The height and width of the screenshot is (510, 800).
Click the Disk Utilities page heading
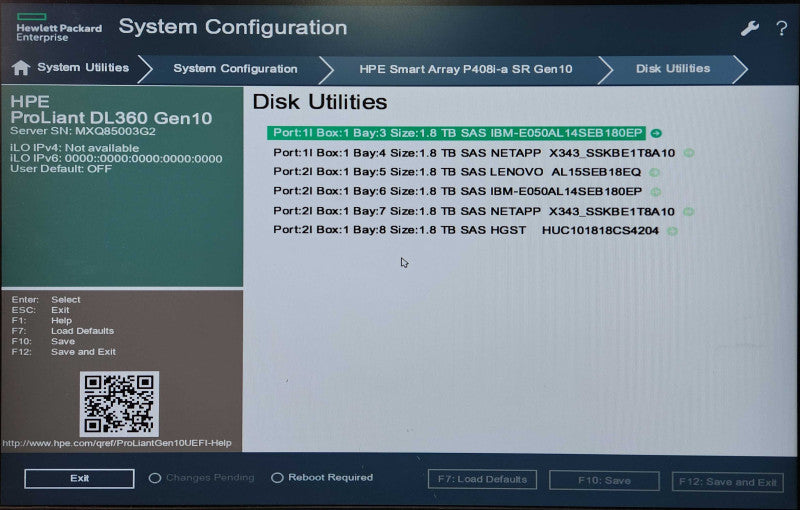[320, 102]
